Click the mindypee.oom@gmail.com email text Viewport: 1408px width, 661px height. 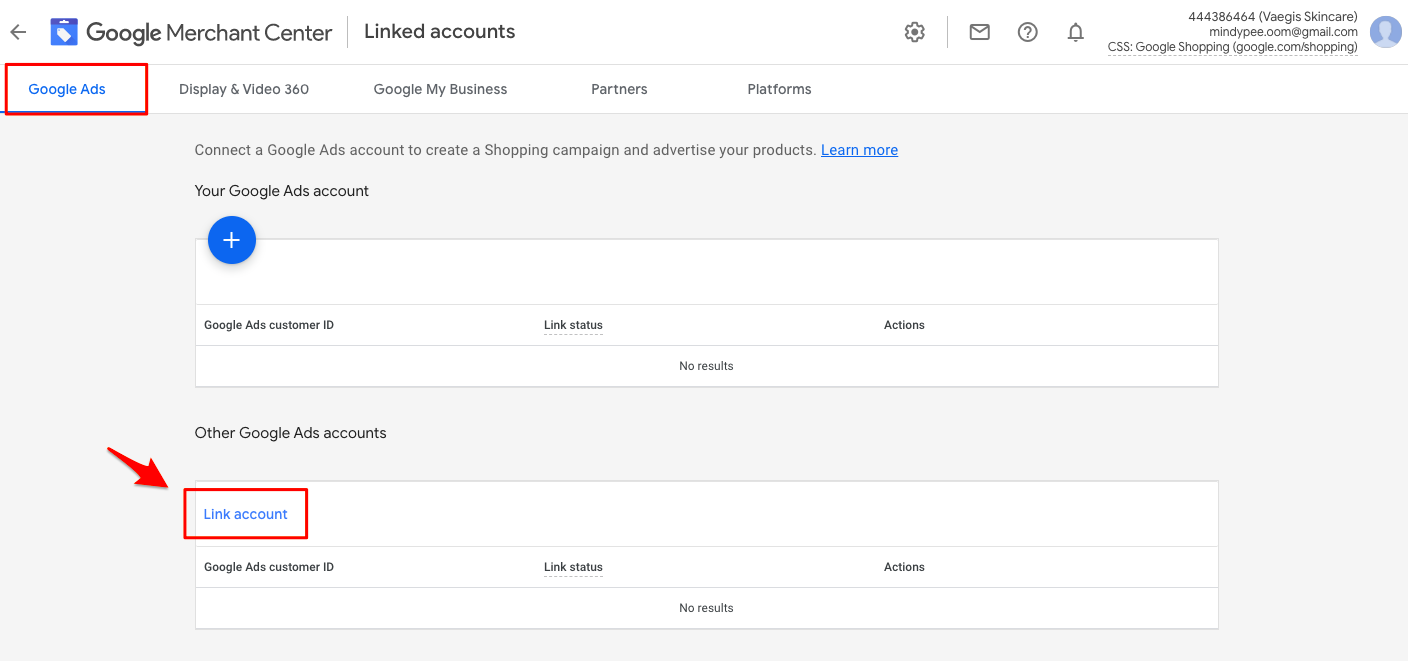click(x=1283, y=32)
